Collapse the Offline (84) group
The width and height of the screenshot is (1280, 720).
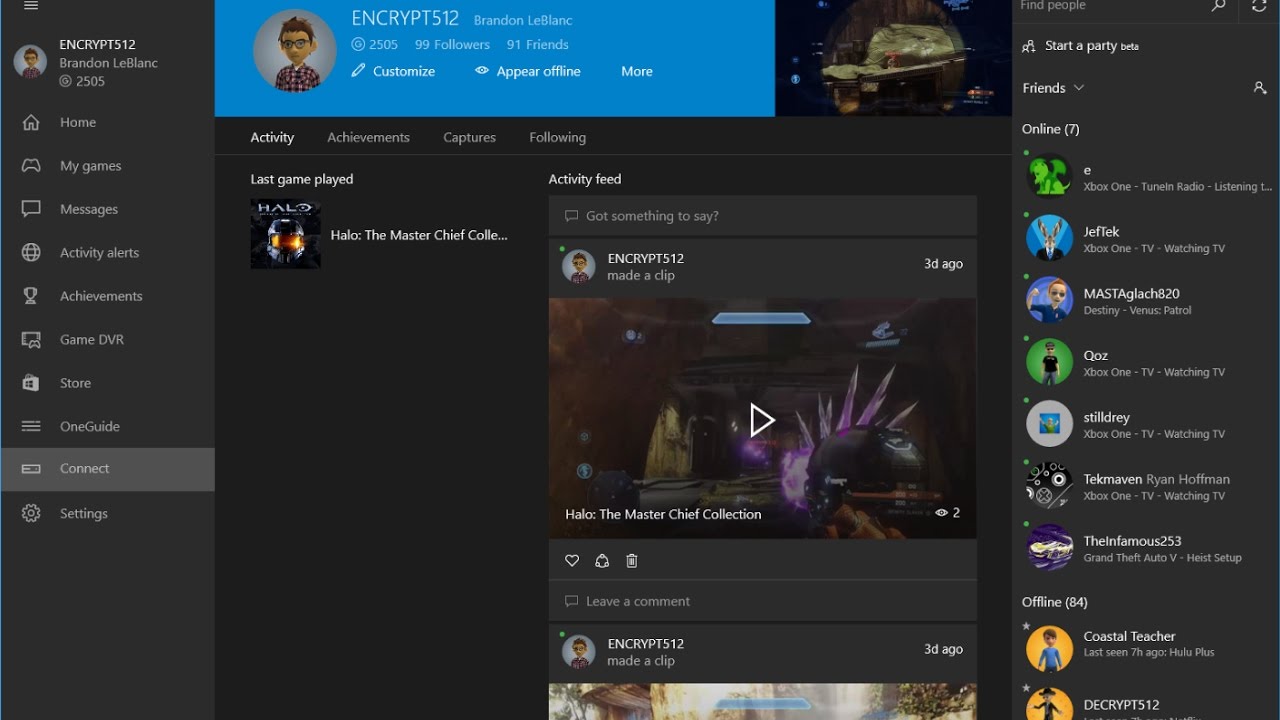click(1054, 602)
